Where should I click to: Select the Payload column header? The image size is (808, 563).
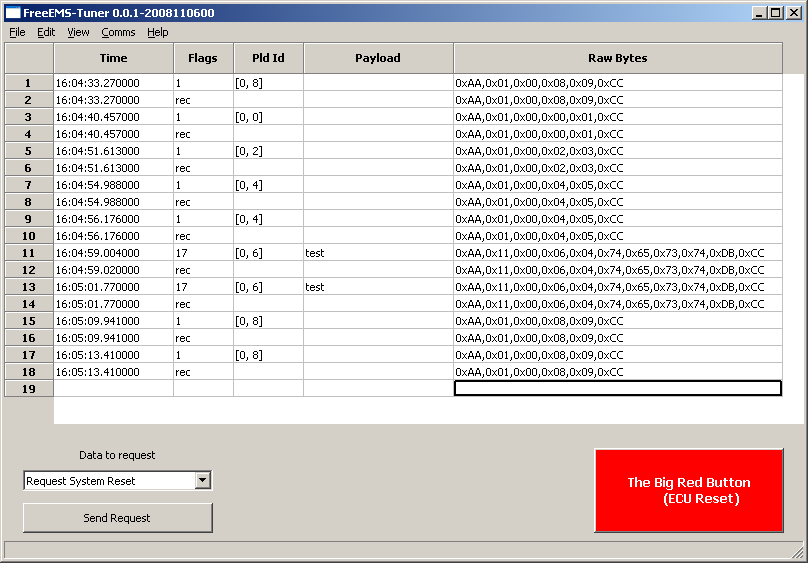378,58
